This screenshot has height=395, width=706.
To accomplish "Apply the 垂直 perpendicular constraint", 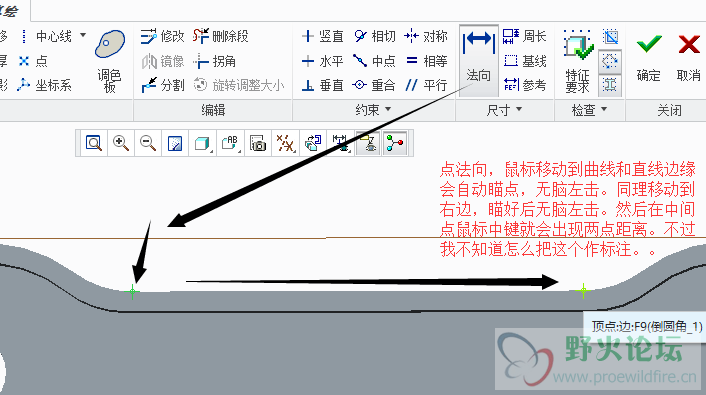I will point(322,85).
